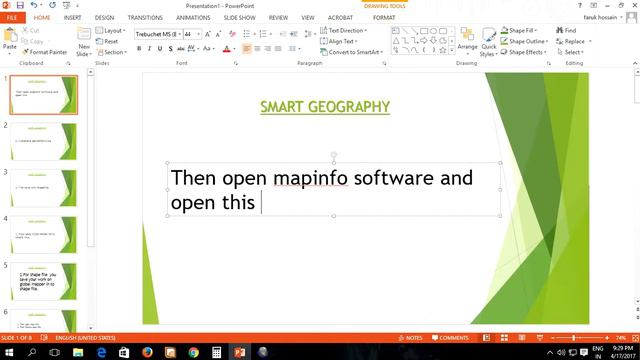
Task: Switch to Slide Sorter view icon
Action: point(504,338)
